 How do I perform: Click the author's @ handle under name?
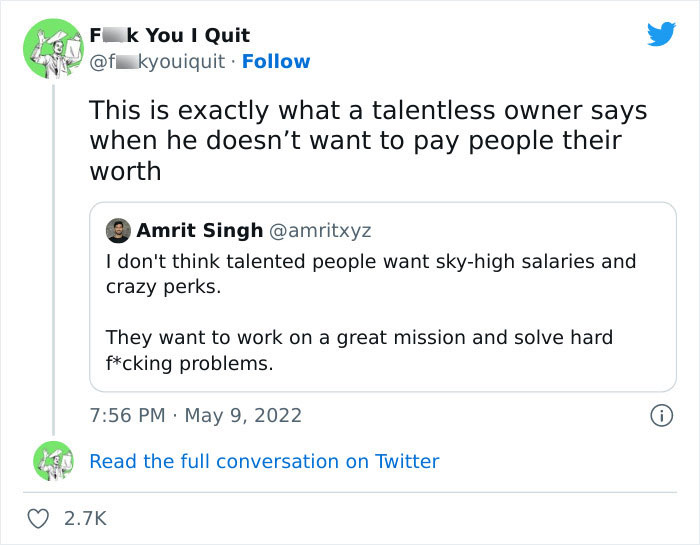160,62
